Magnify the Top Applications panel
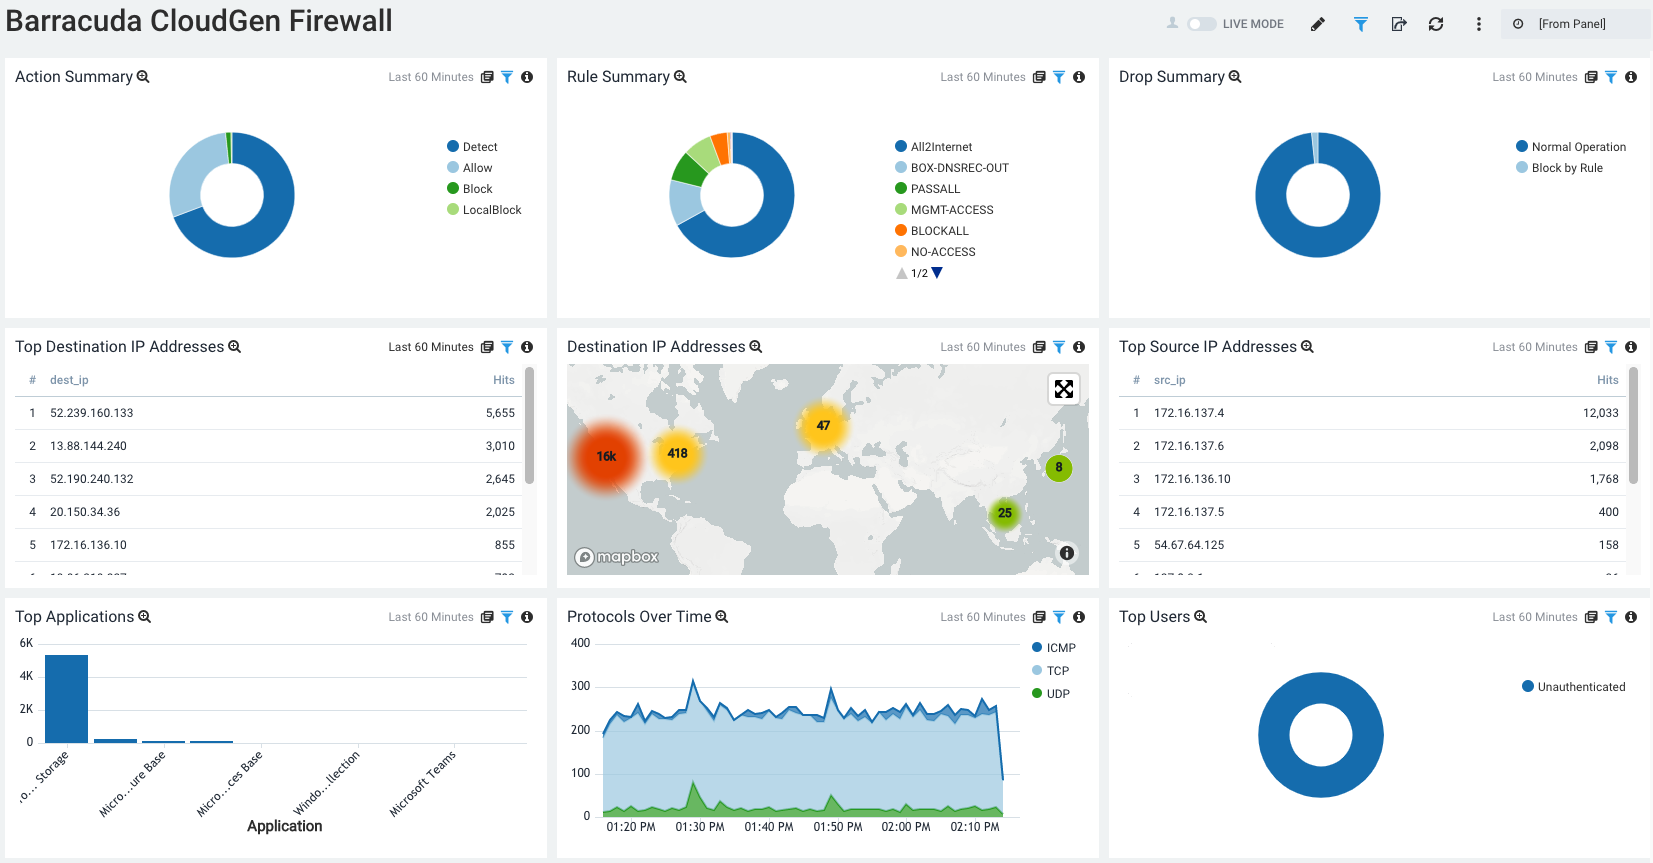This screenshot has height=863, width=1653. pos(144,617)
